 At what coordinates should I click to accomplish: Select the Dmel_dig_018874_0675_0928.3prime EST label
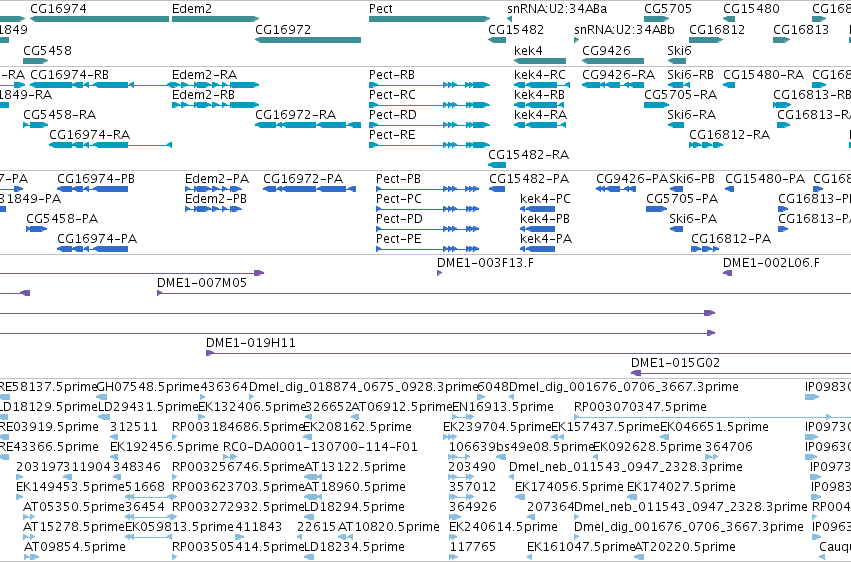point(363,387)
